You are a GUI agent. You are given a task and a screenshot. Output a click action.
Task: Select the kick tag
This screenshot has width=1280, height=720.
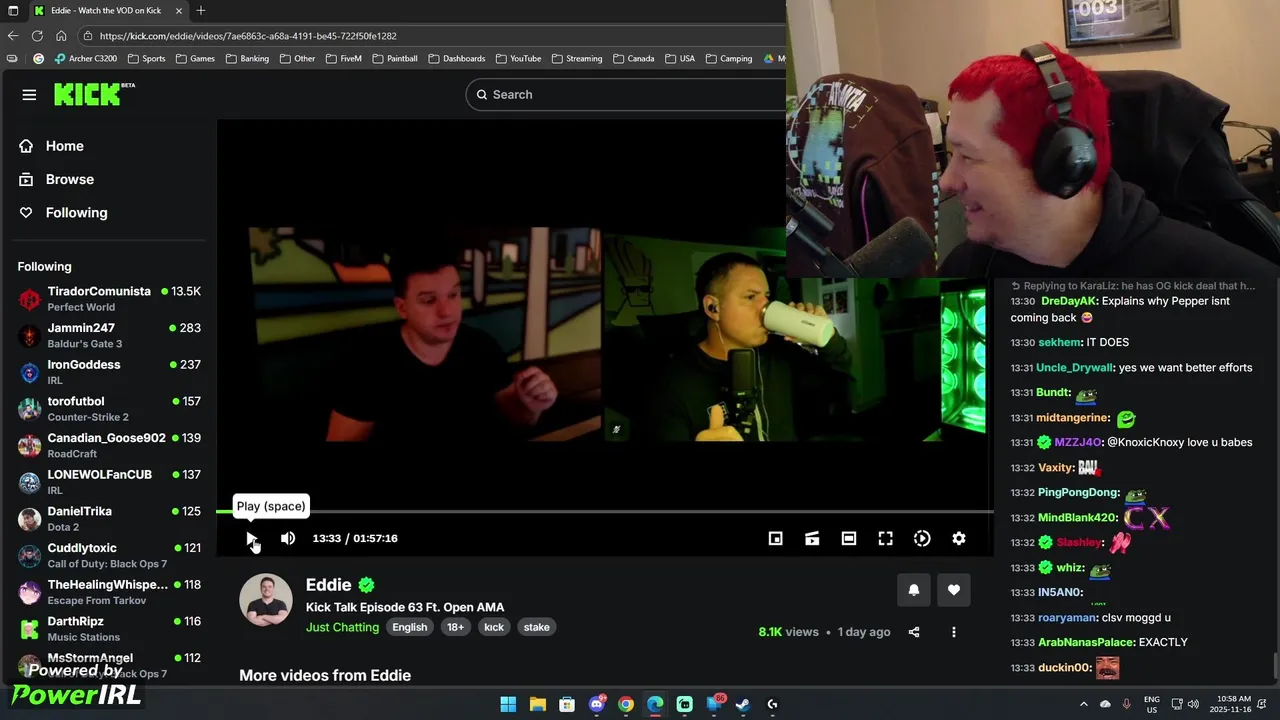click(x=494, y=627)
